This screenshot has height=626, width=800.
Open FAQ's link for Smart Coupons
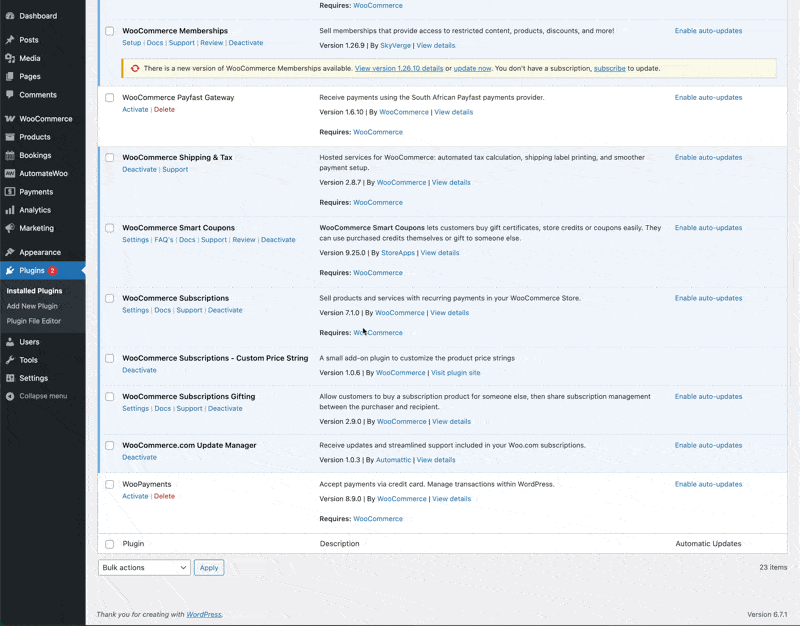[164, 240]
